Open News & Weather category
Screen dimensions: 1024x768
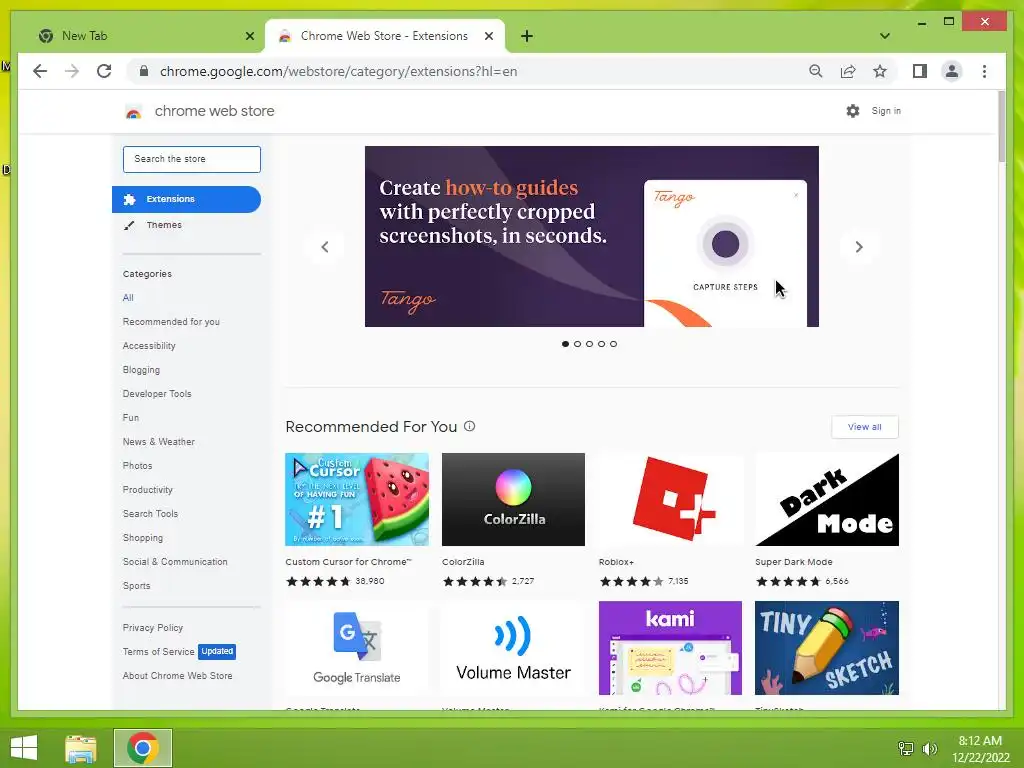point(159,442)
